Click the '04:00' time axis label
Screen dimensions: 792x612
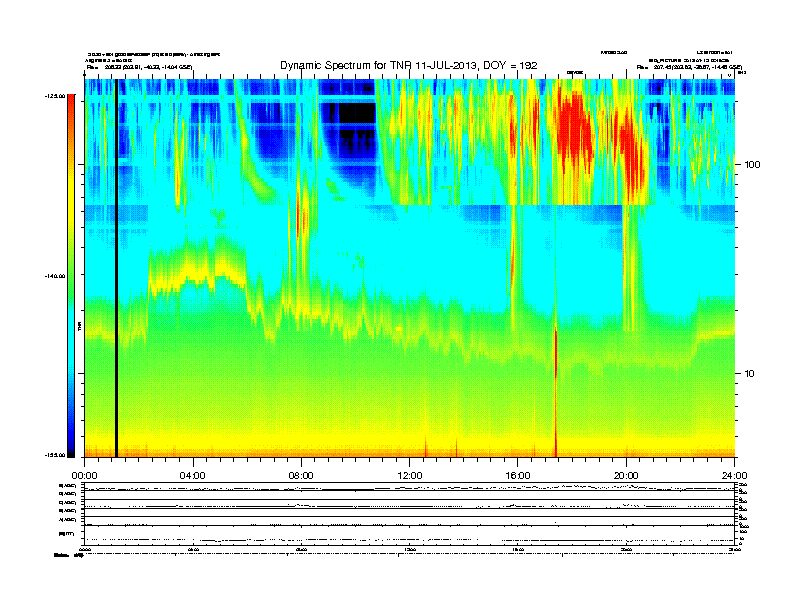click(x=193, y=476)
